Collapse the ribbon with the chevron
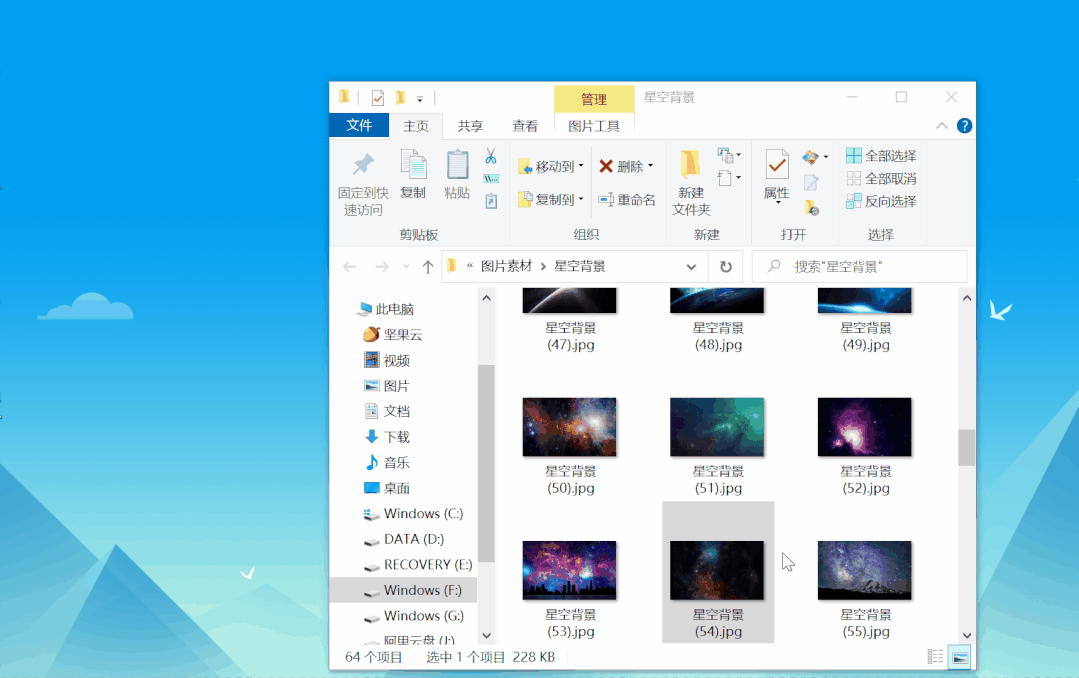1079x678 pixels. (x=941, y=126)
